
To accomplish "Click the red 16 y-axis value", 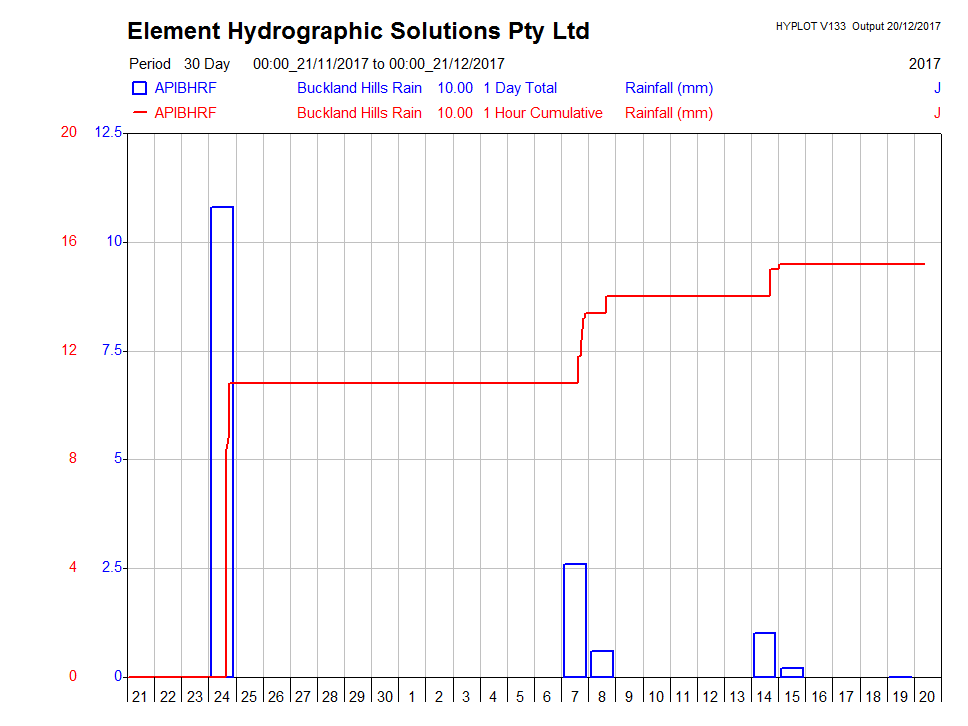I will pyautogui.click(x=69, y=241).
